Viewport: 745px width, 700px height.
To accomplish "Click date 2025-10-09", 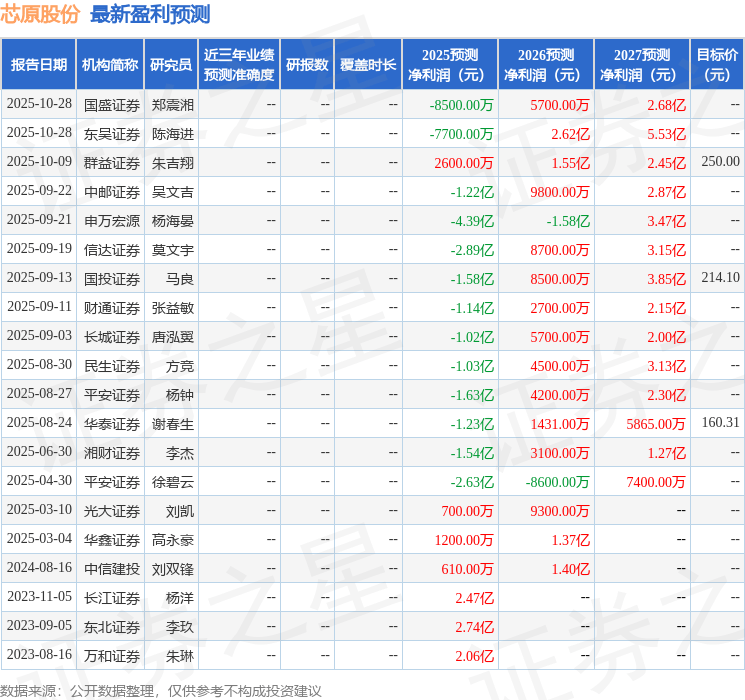I will click(39, 162).
